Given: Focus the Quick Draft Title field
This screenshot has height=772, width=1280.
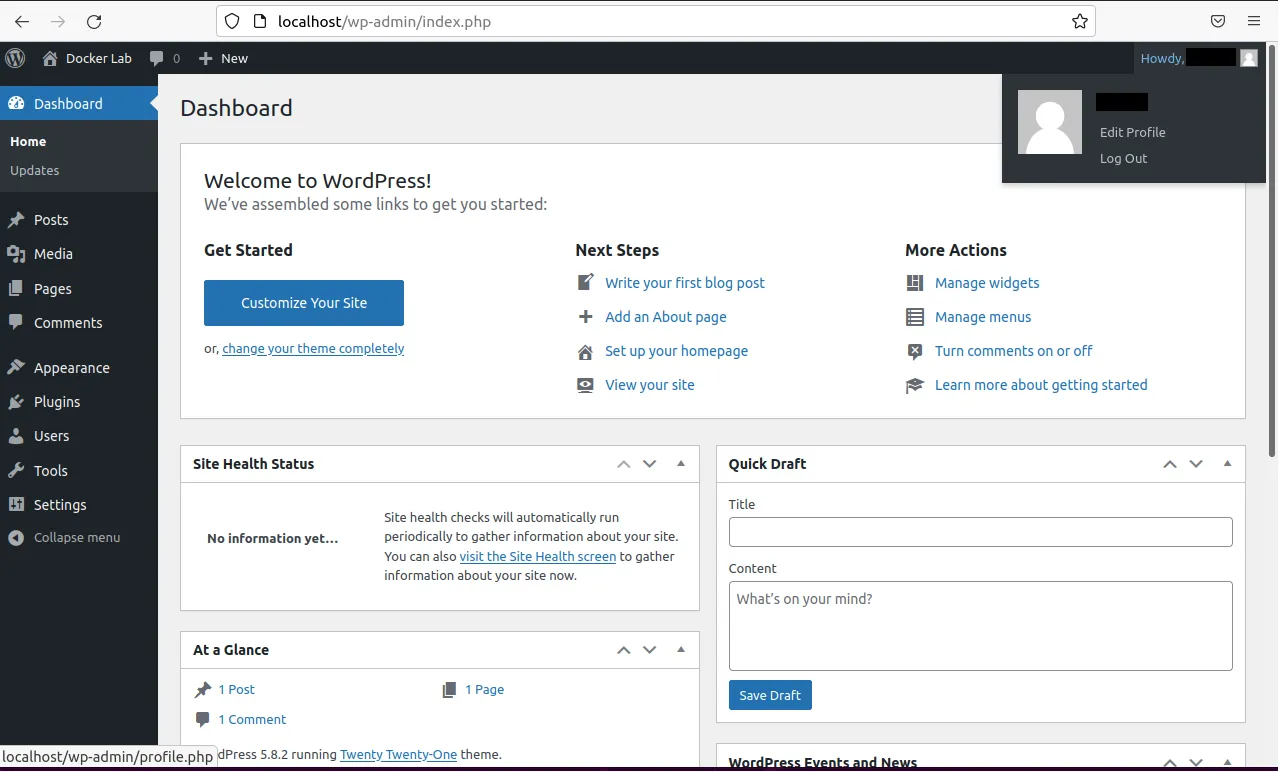Looking at the screenshot, I should tap(980, 532).
